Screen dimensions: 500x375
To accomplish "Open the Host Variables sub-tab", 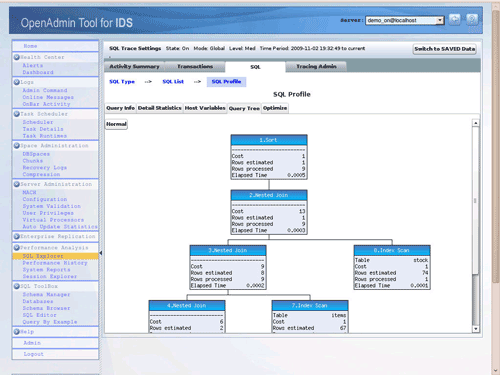I will coord(205,108).
